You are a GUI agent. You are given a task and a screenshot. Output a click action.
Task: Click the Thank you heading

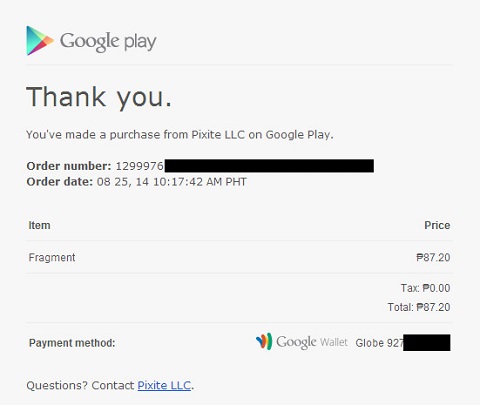coord(99,97)
